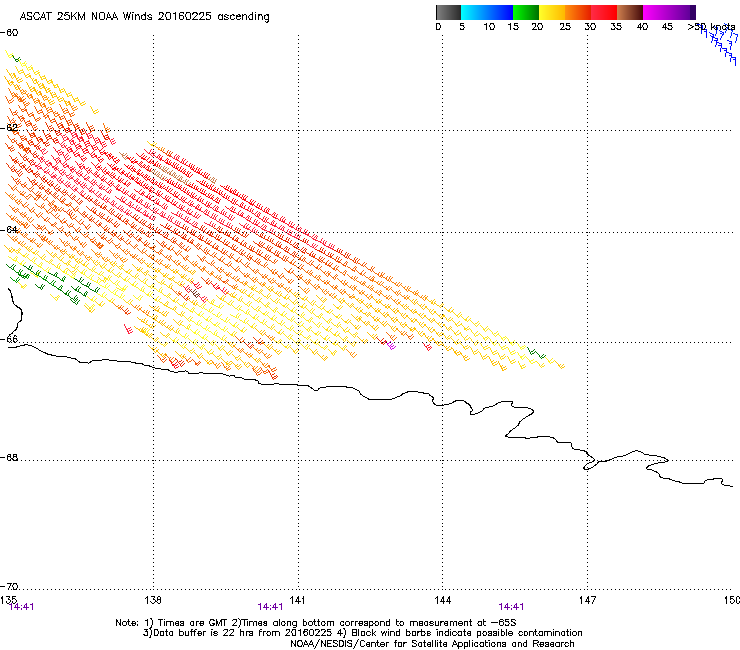Click the '25' color scale label
The image size is (740, 650).
pos(565,27)
